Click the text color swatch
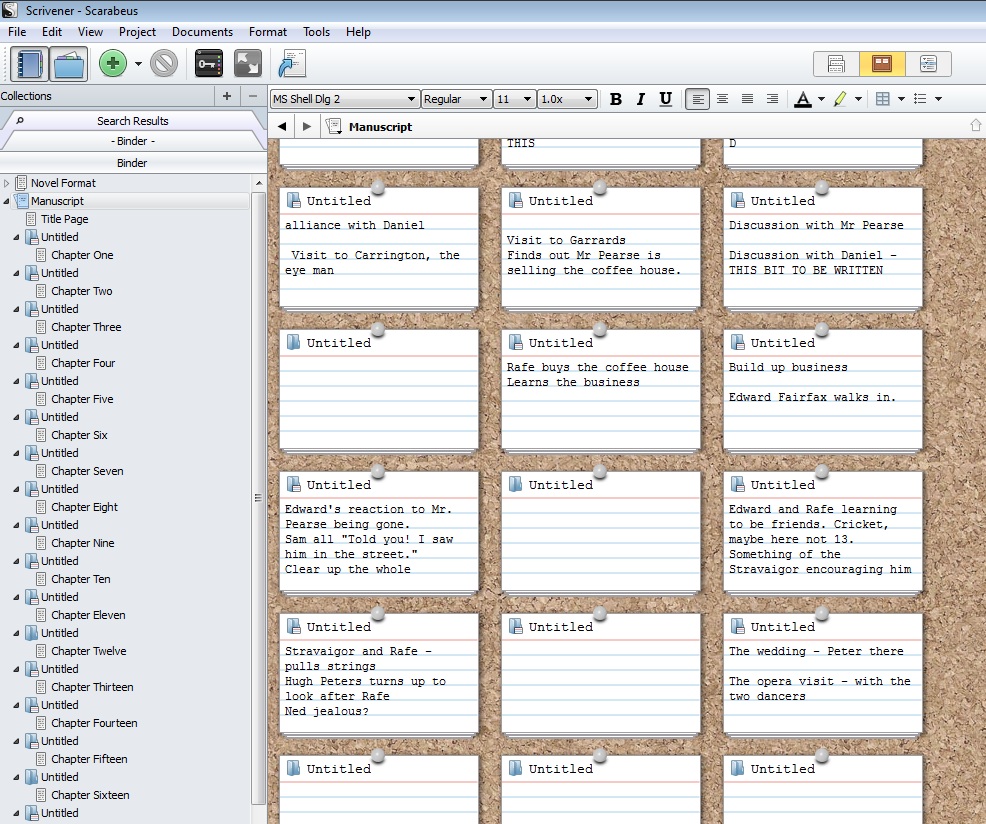986x824 pixels. 802,99
